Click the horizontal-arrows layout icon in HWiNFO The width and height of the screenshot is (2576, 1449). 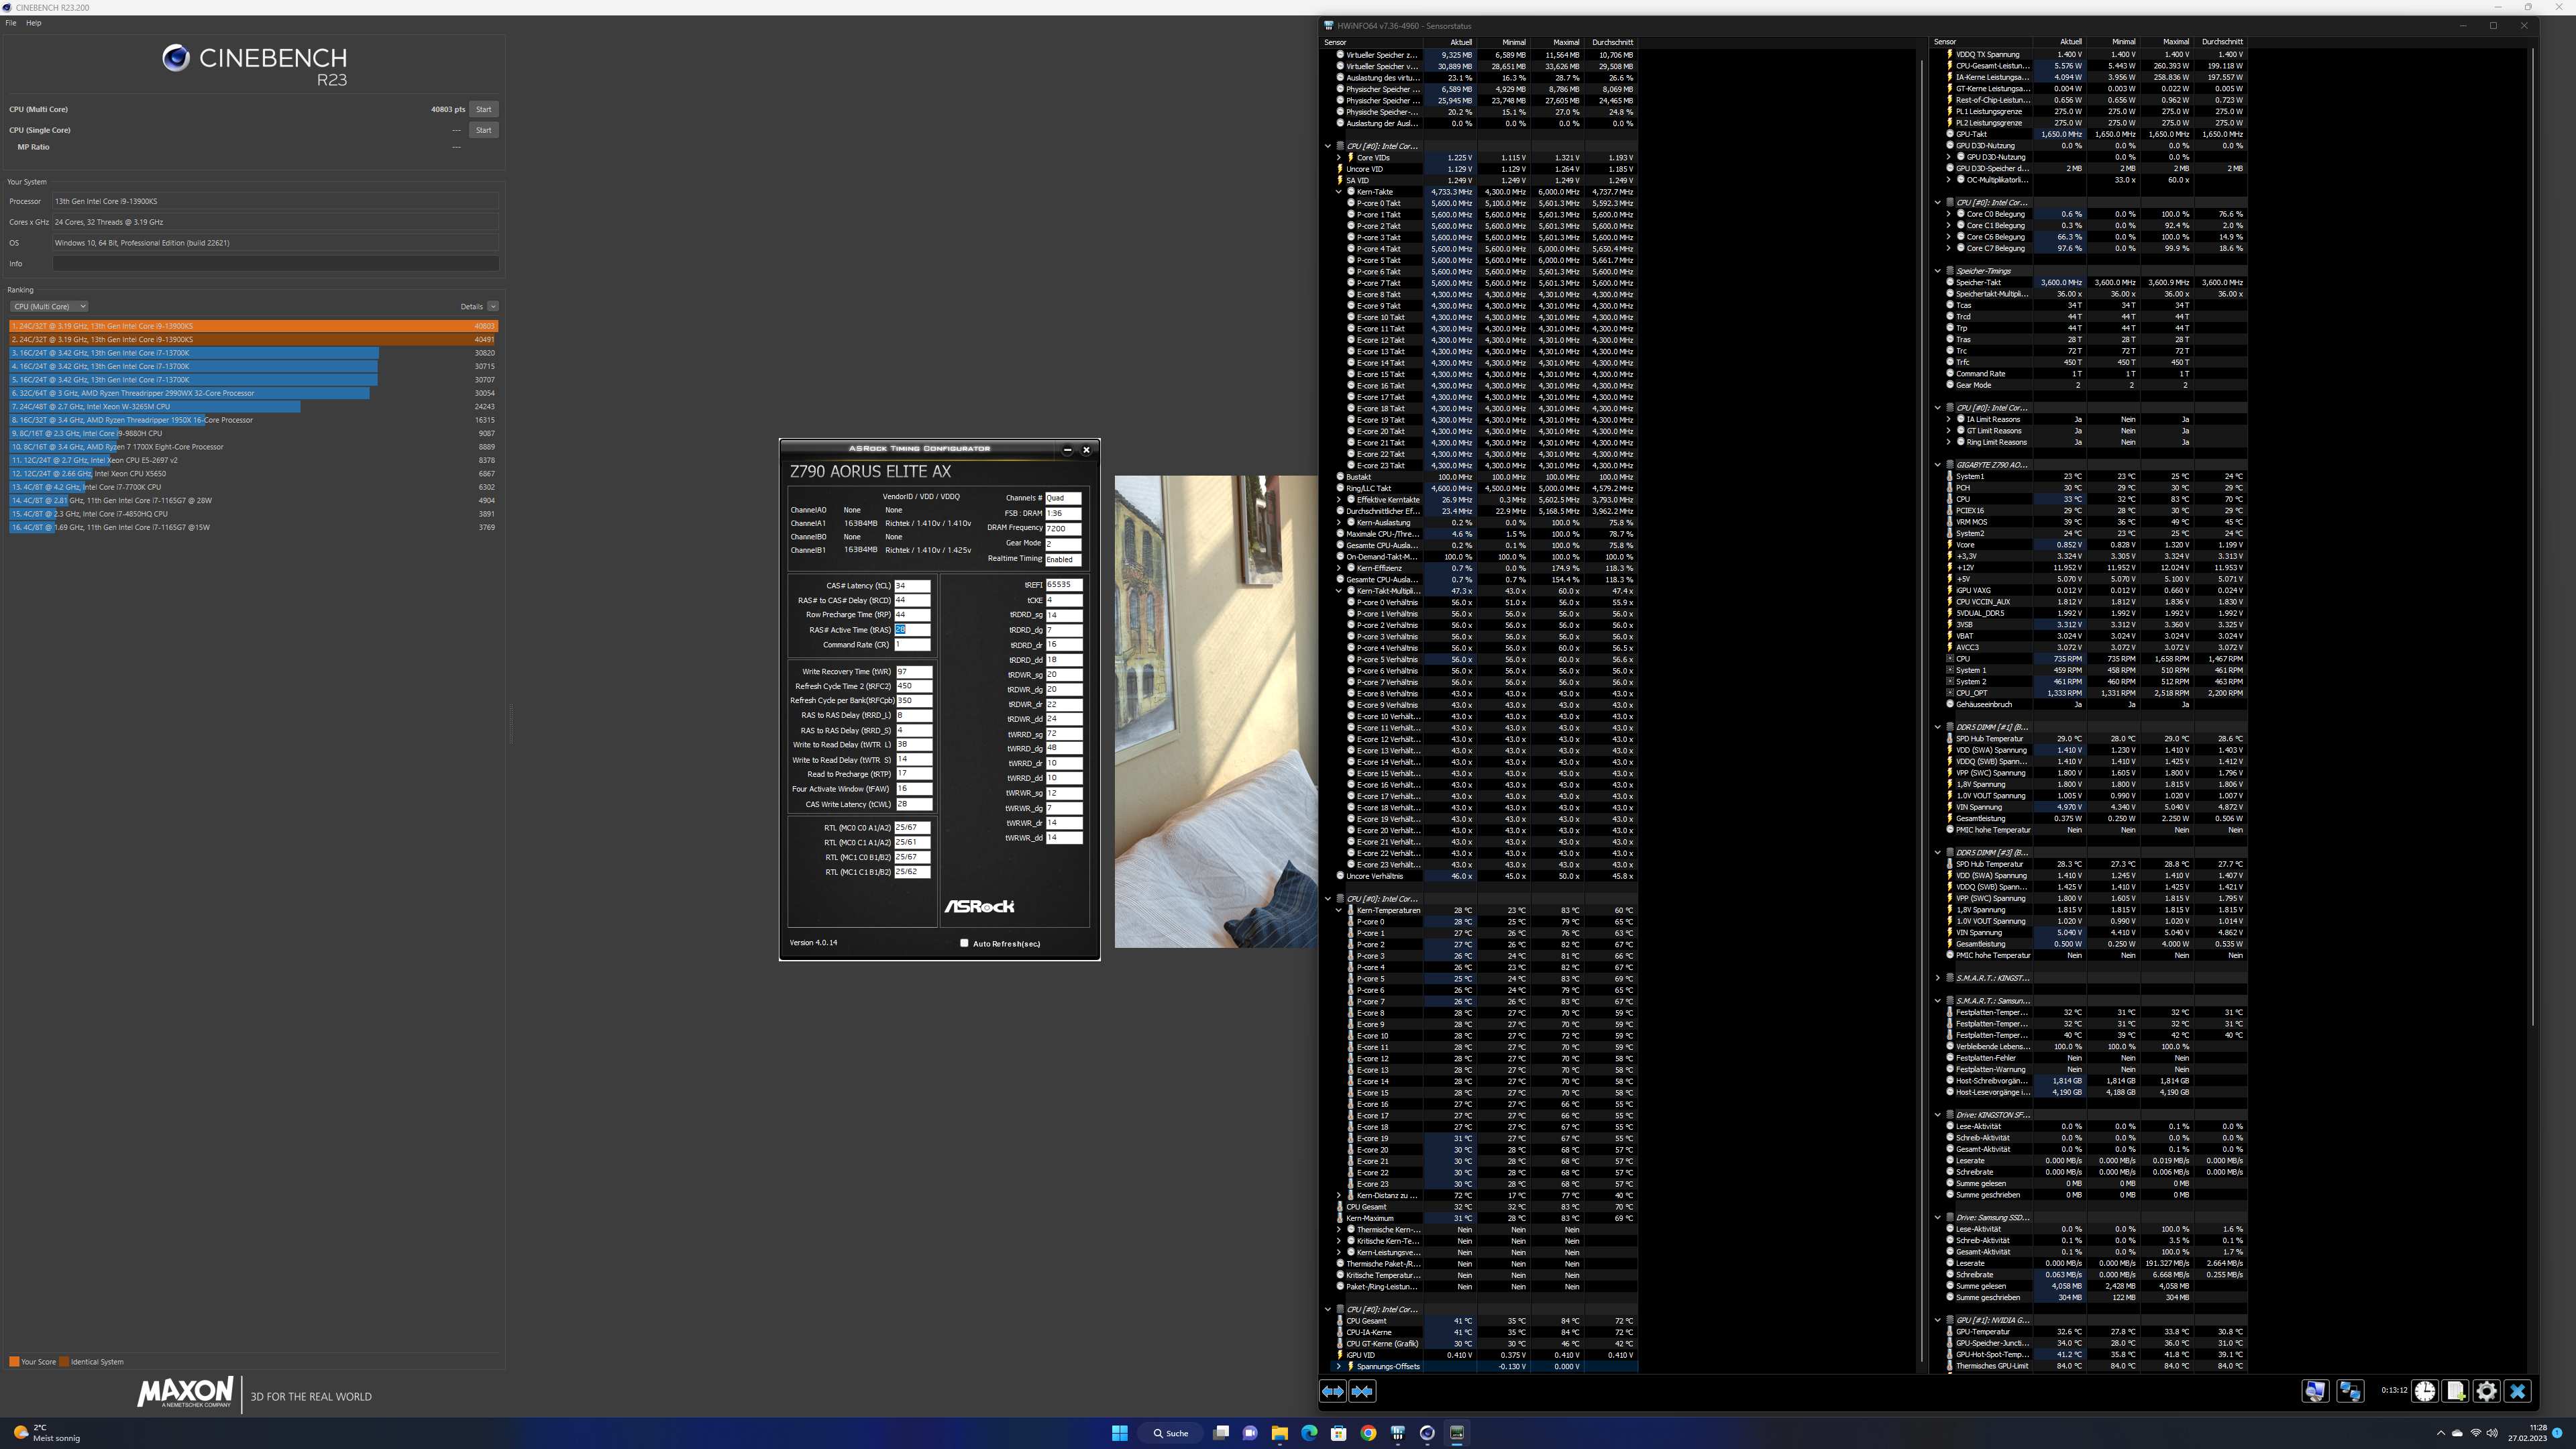(1333, 1391)
